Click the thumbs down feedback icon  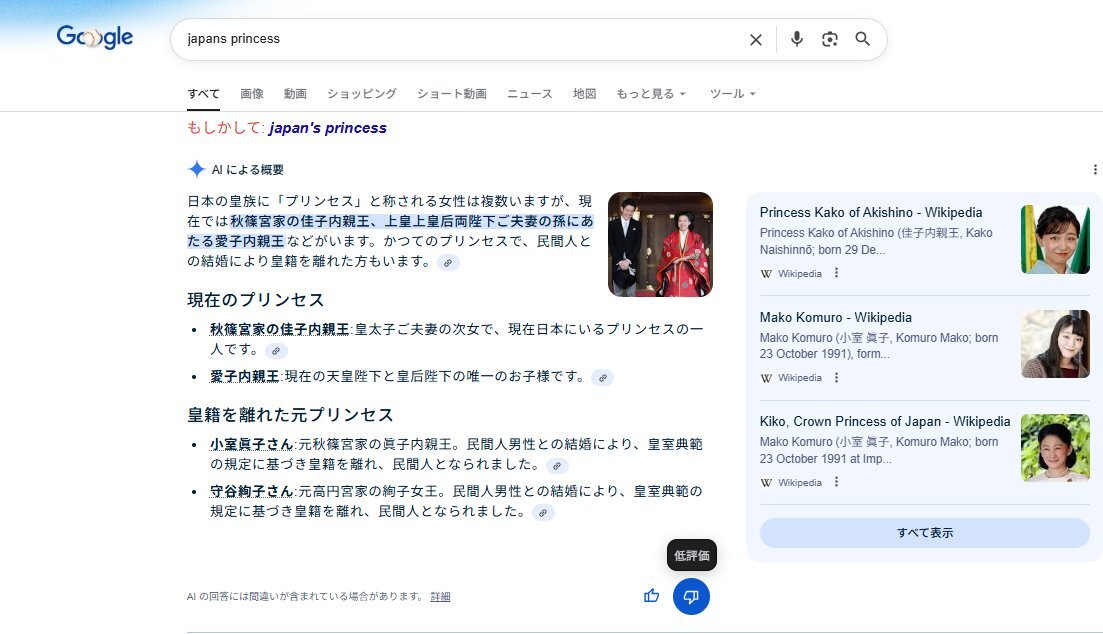pyautogui.click(x=691, y=596)
